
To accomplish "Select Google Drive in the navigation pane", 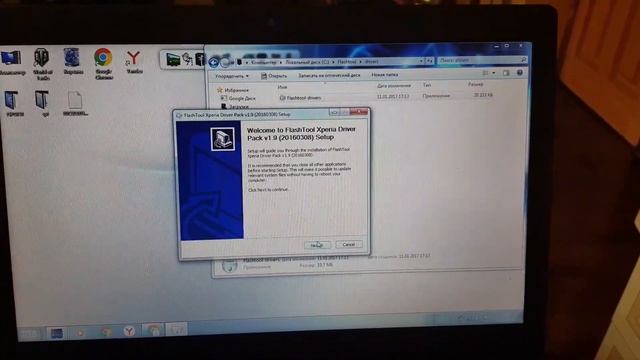I will point(238,98).
